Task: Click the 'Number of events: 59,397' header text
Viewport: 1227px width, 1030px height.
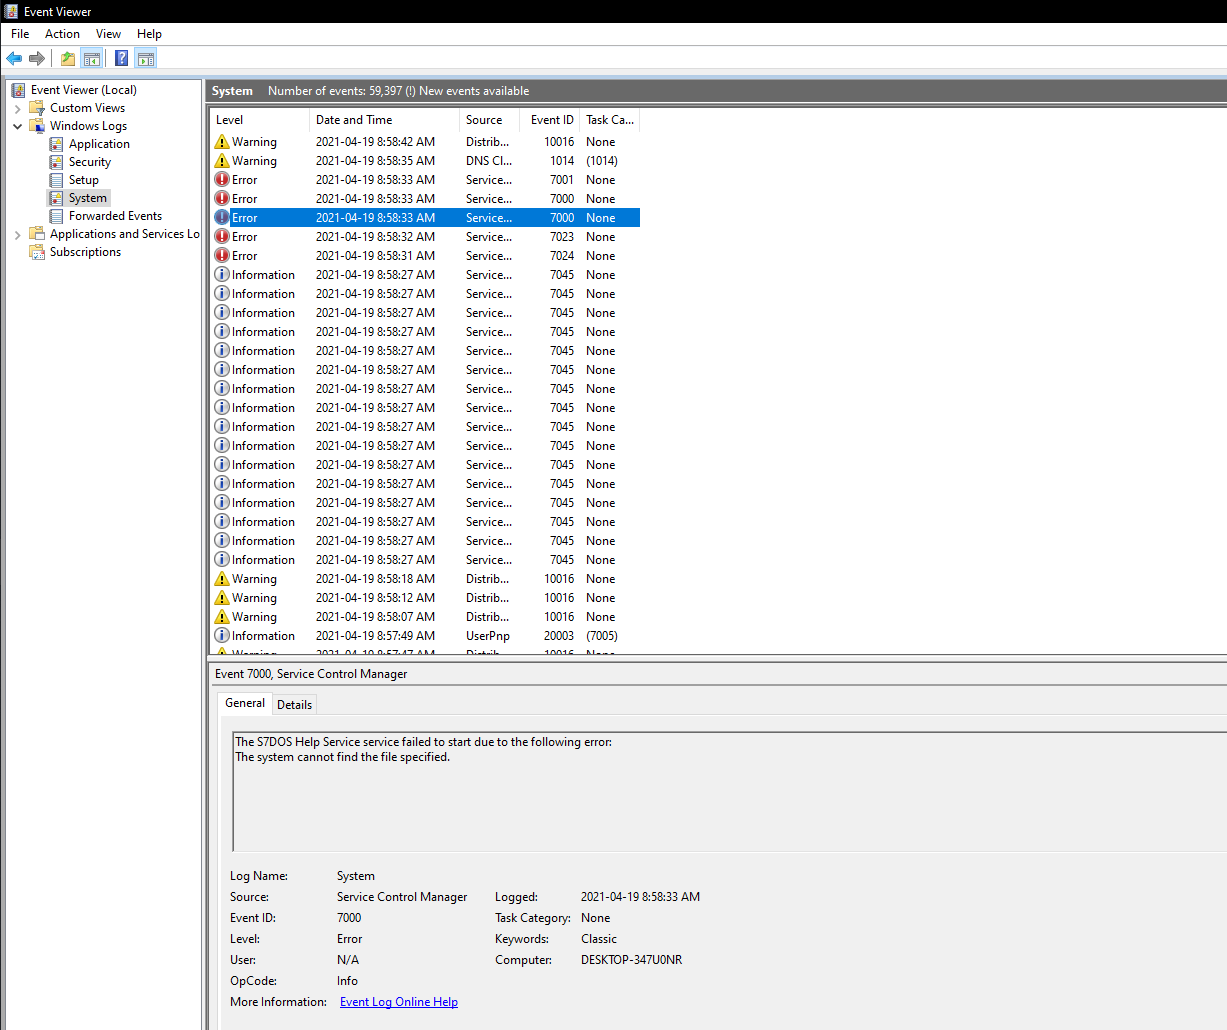Action: [x=335, y=91]
